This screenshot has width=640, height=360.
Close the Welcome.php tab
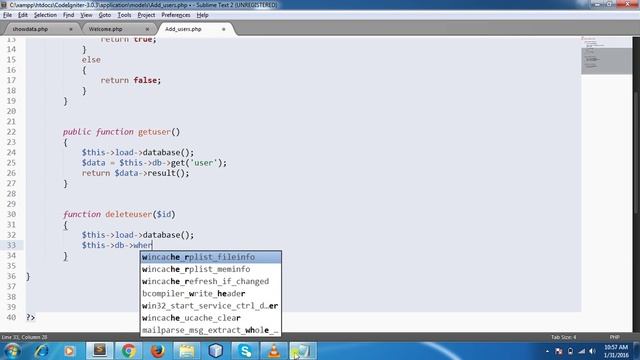tap(147, 29)
